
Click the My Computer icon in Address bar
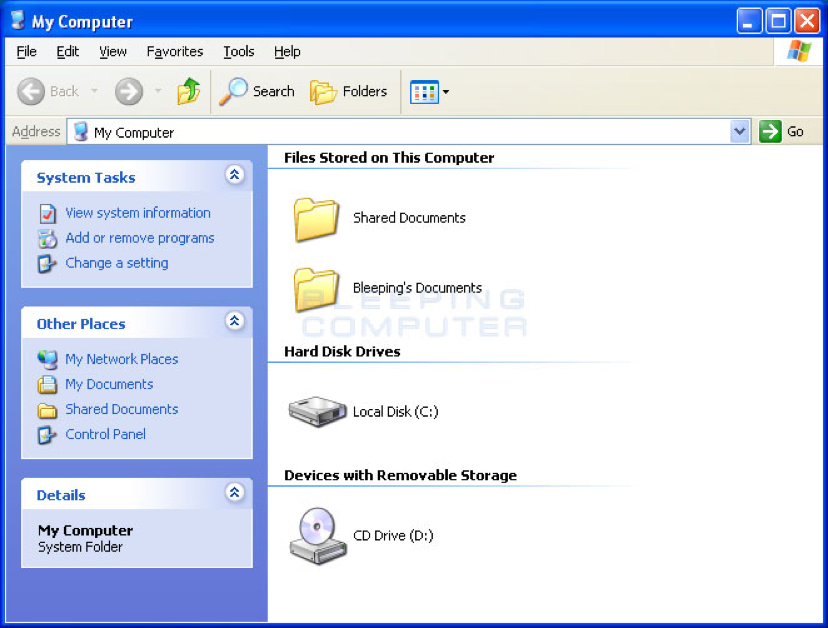[80, 132]
